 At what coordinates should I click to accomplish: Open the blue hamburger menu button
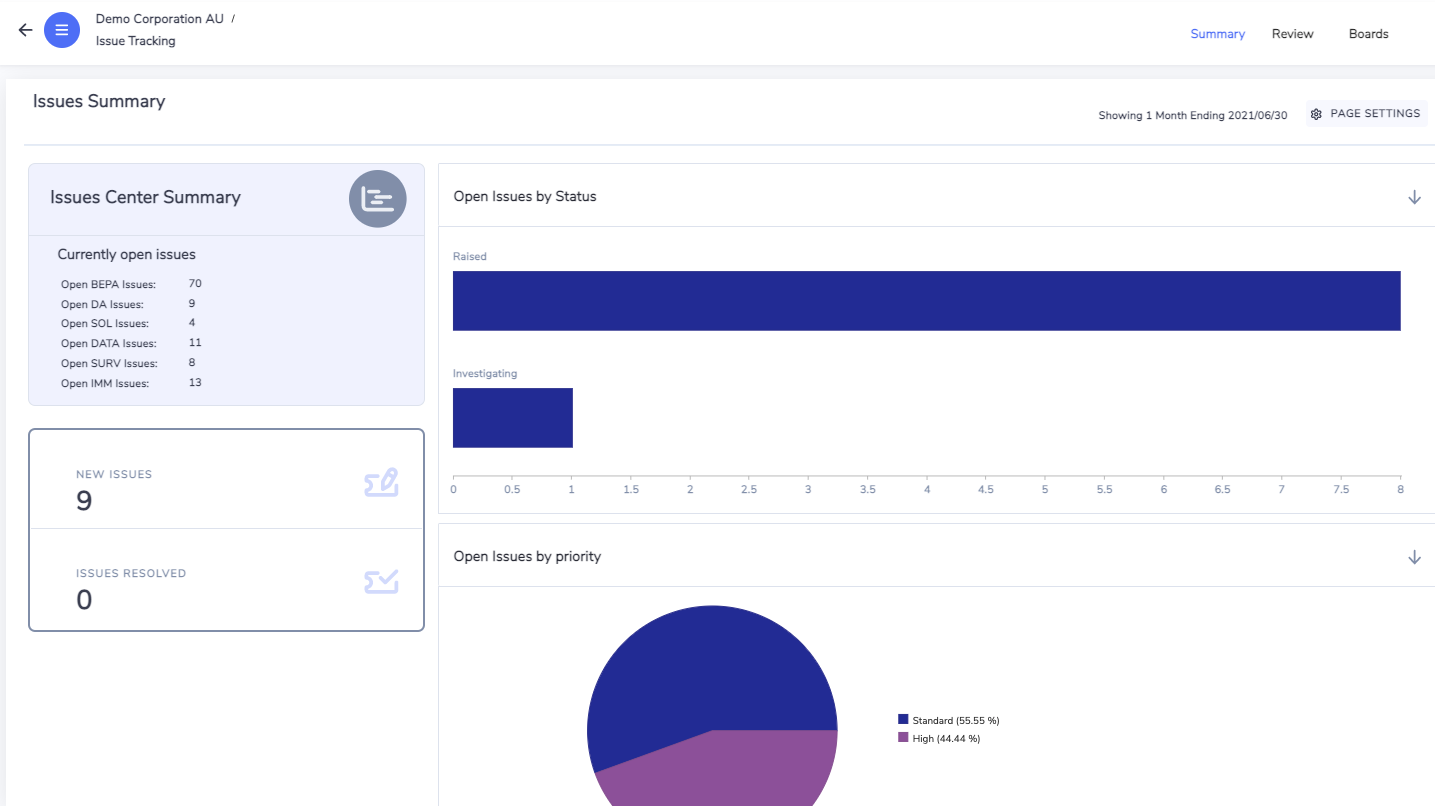62,30
